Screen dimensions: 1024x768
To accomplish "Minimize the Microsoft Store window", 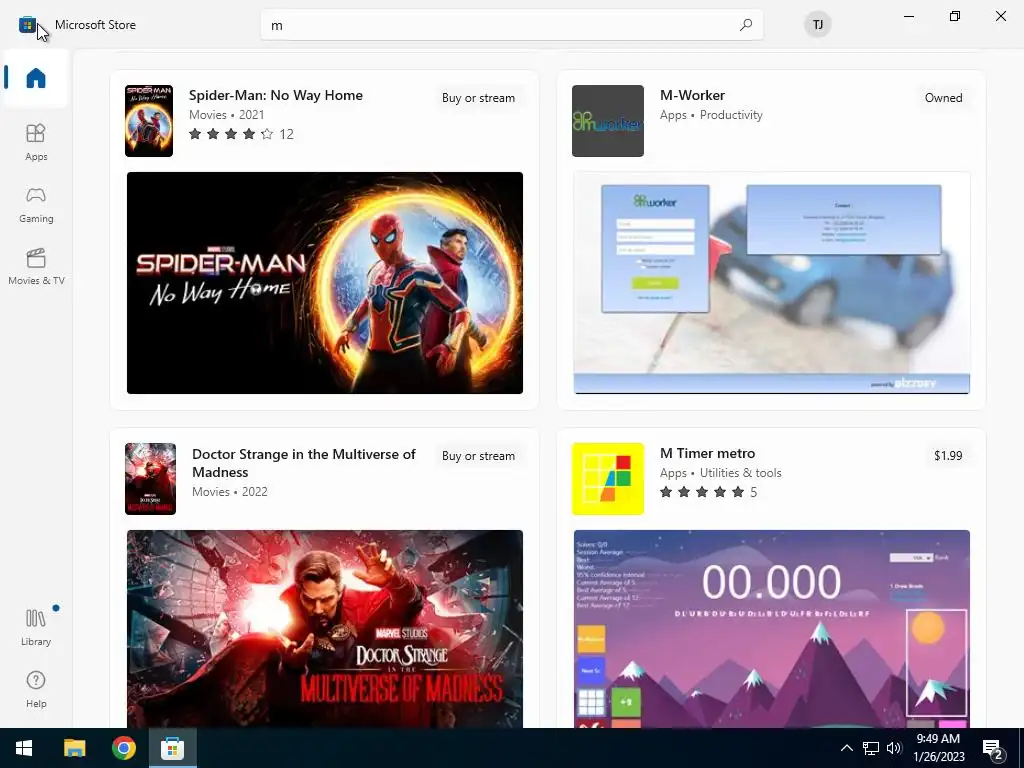I will coord(908,16).
